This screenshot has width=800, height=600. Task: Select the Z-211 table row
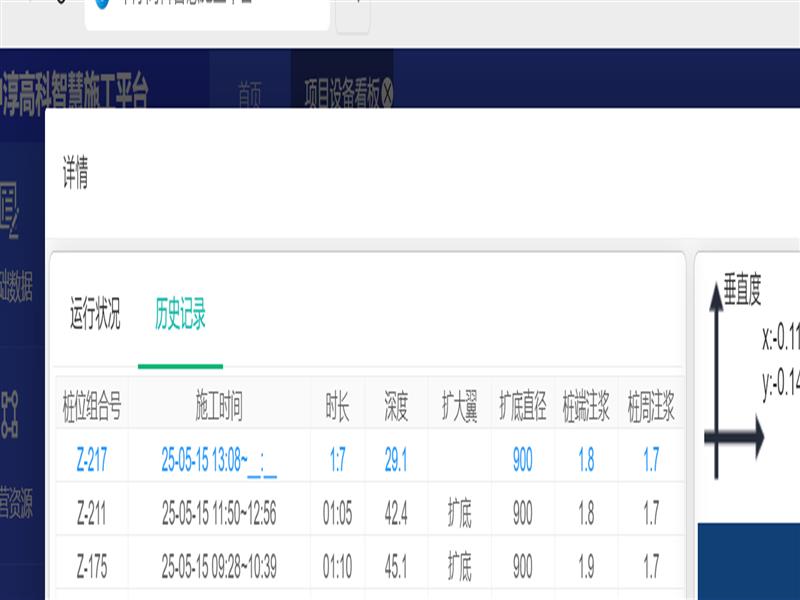coord(92,514)
